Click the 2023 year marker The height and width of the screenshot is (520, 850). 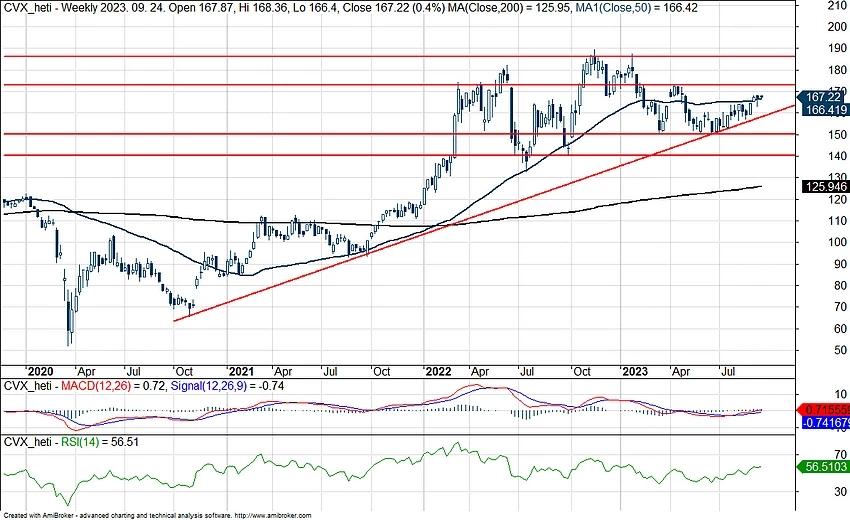point(631,370)
